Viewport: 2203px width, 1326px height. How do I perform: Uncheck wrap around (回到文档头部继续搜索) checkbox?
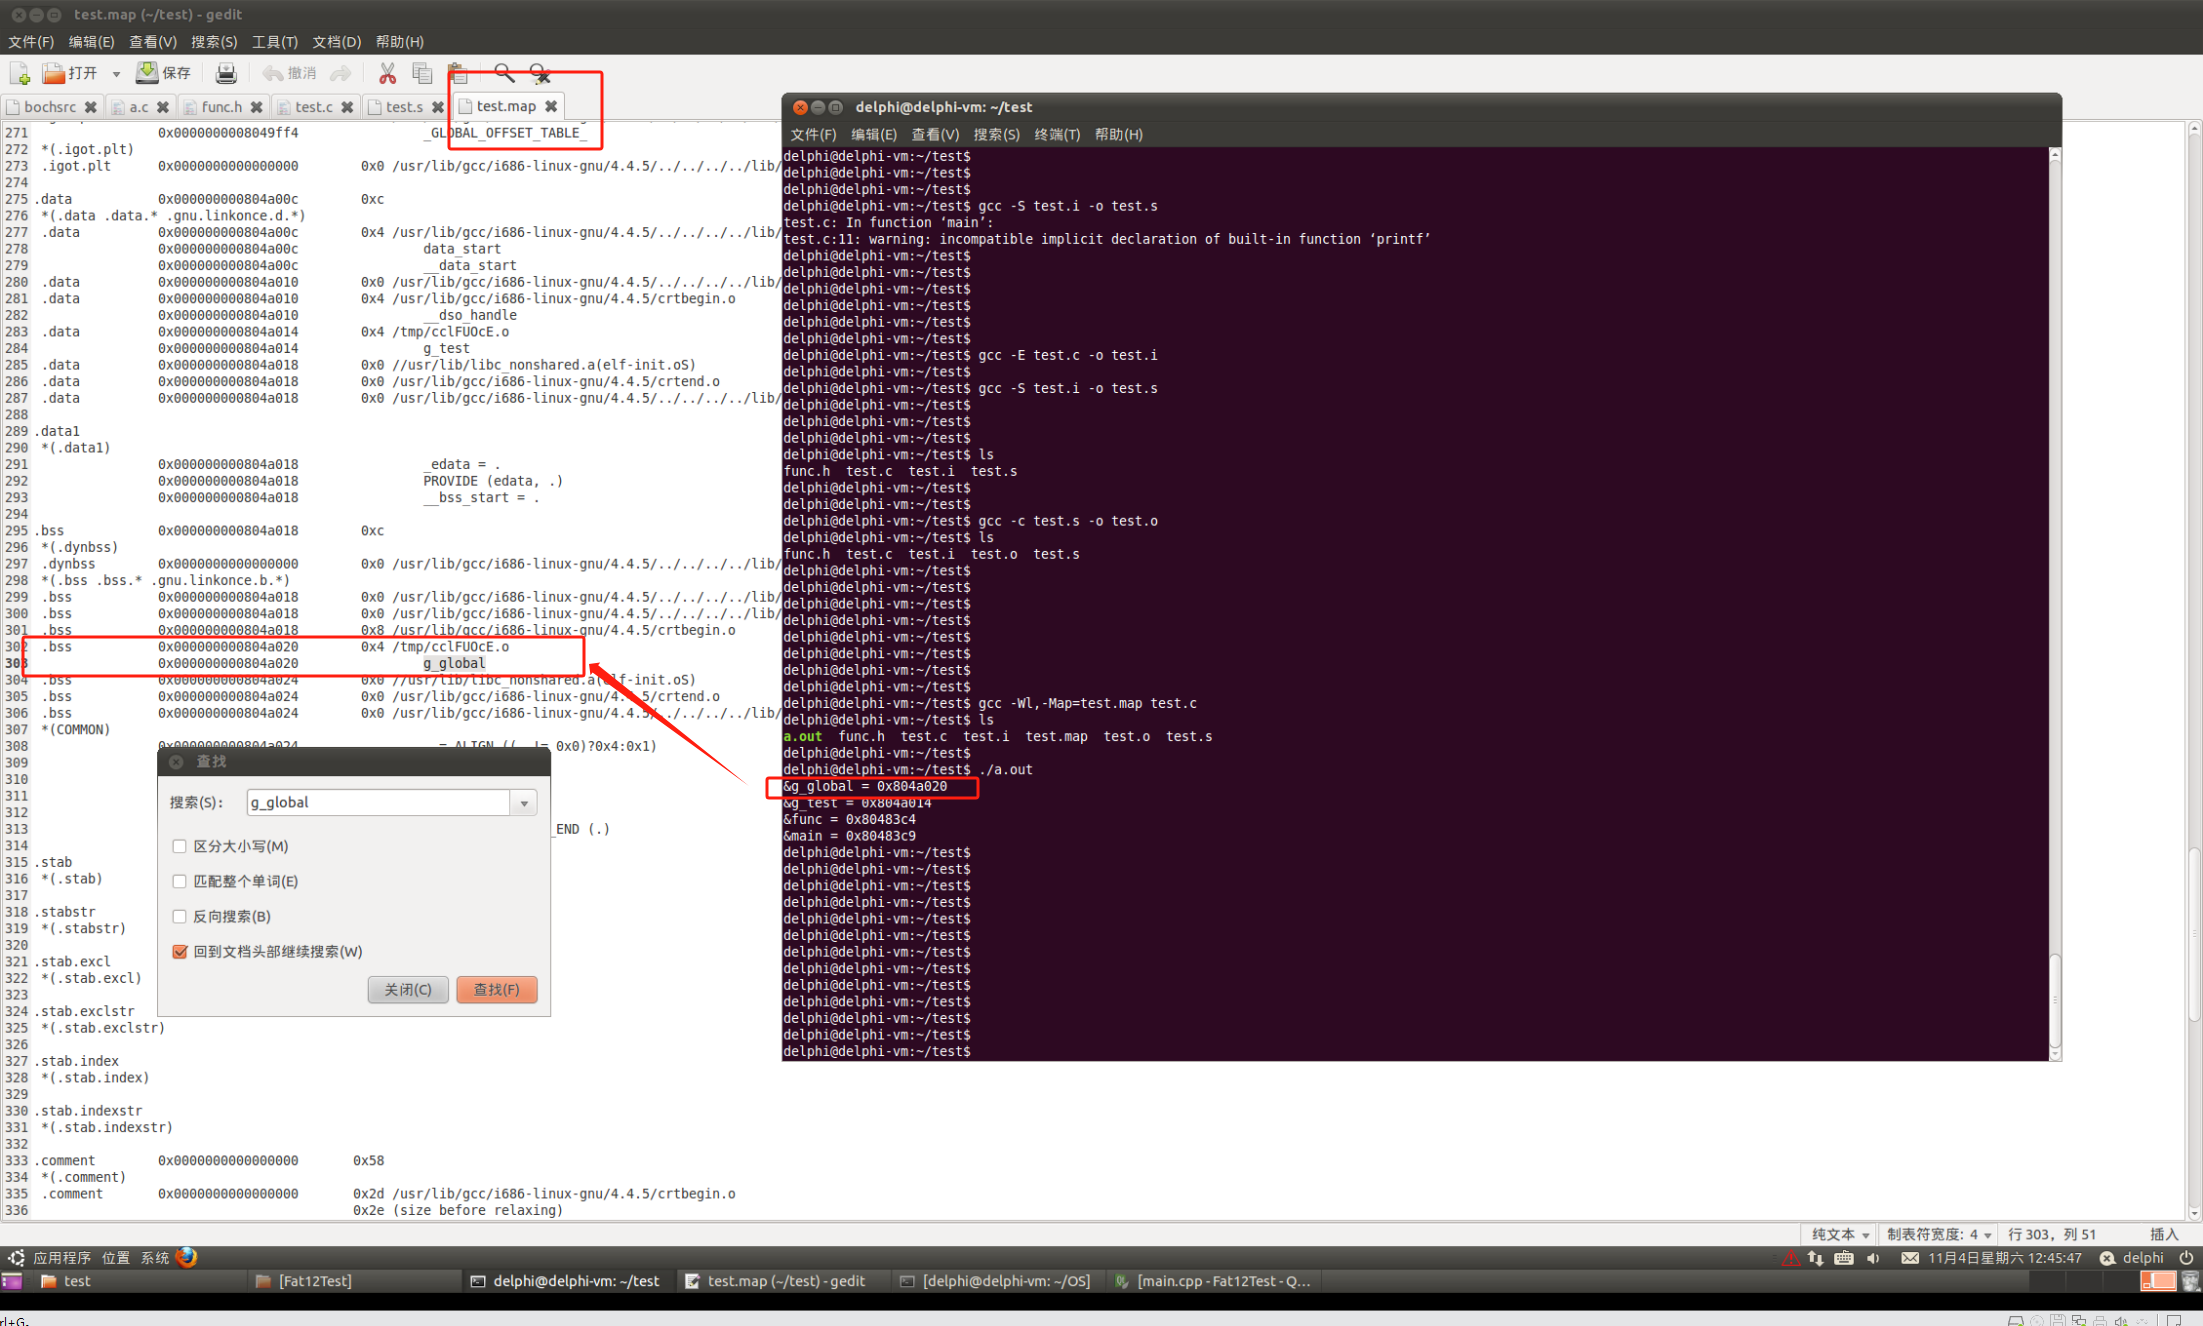180,951
